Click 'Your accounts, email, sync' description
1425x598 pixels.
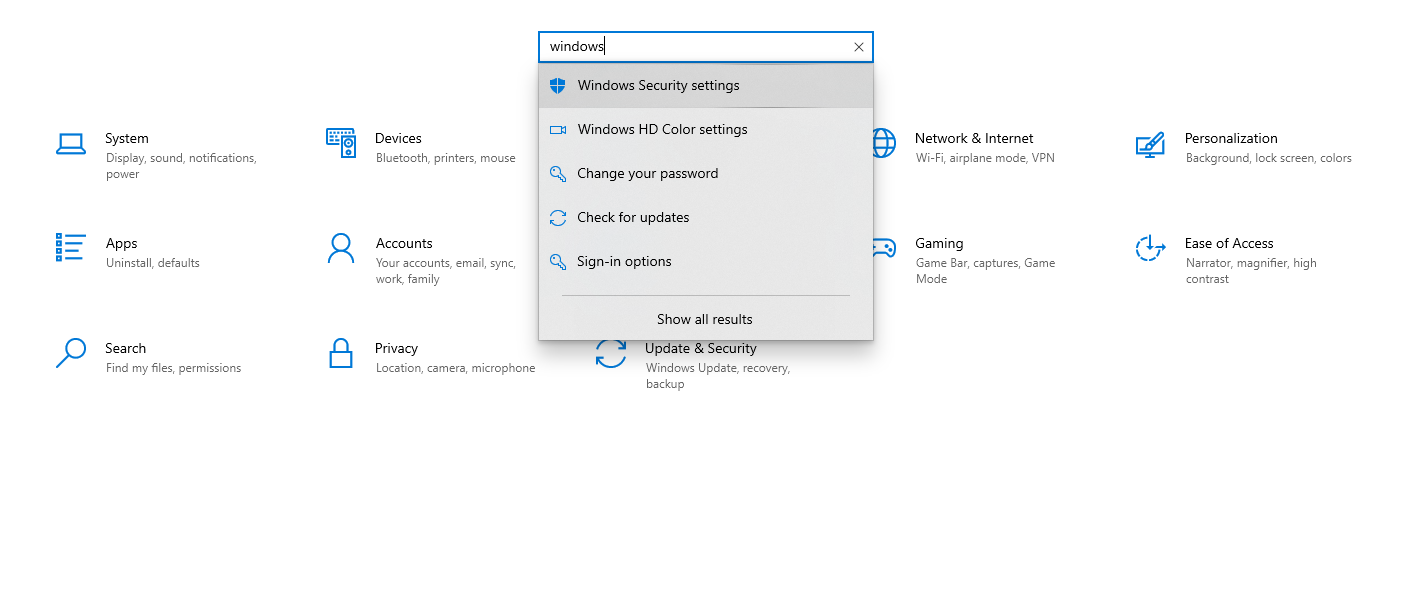pyautogui.click(x=446, y=272)
